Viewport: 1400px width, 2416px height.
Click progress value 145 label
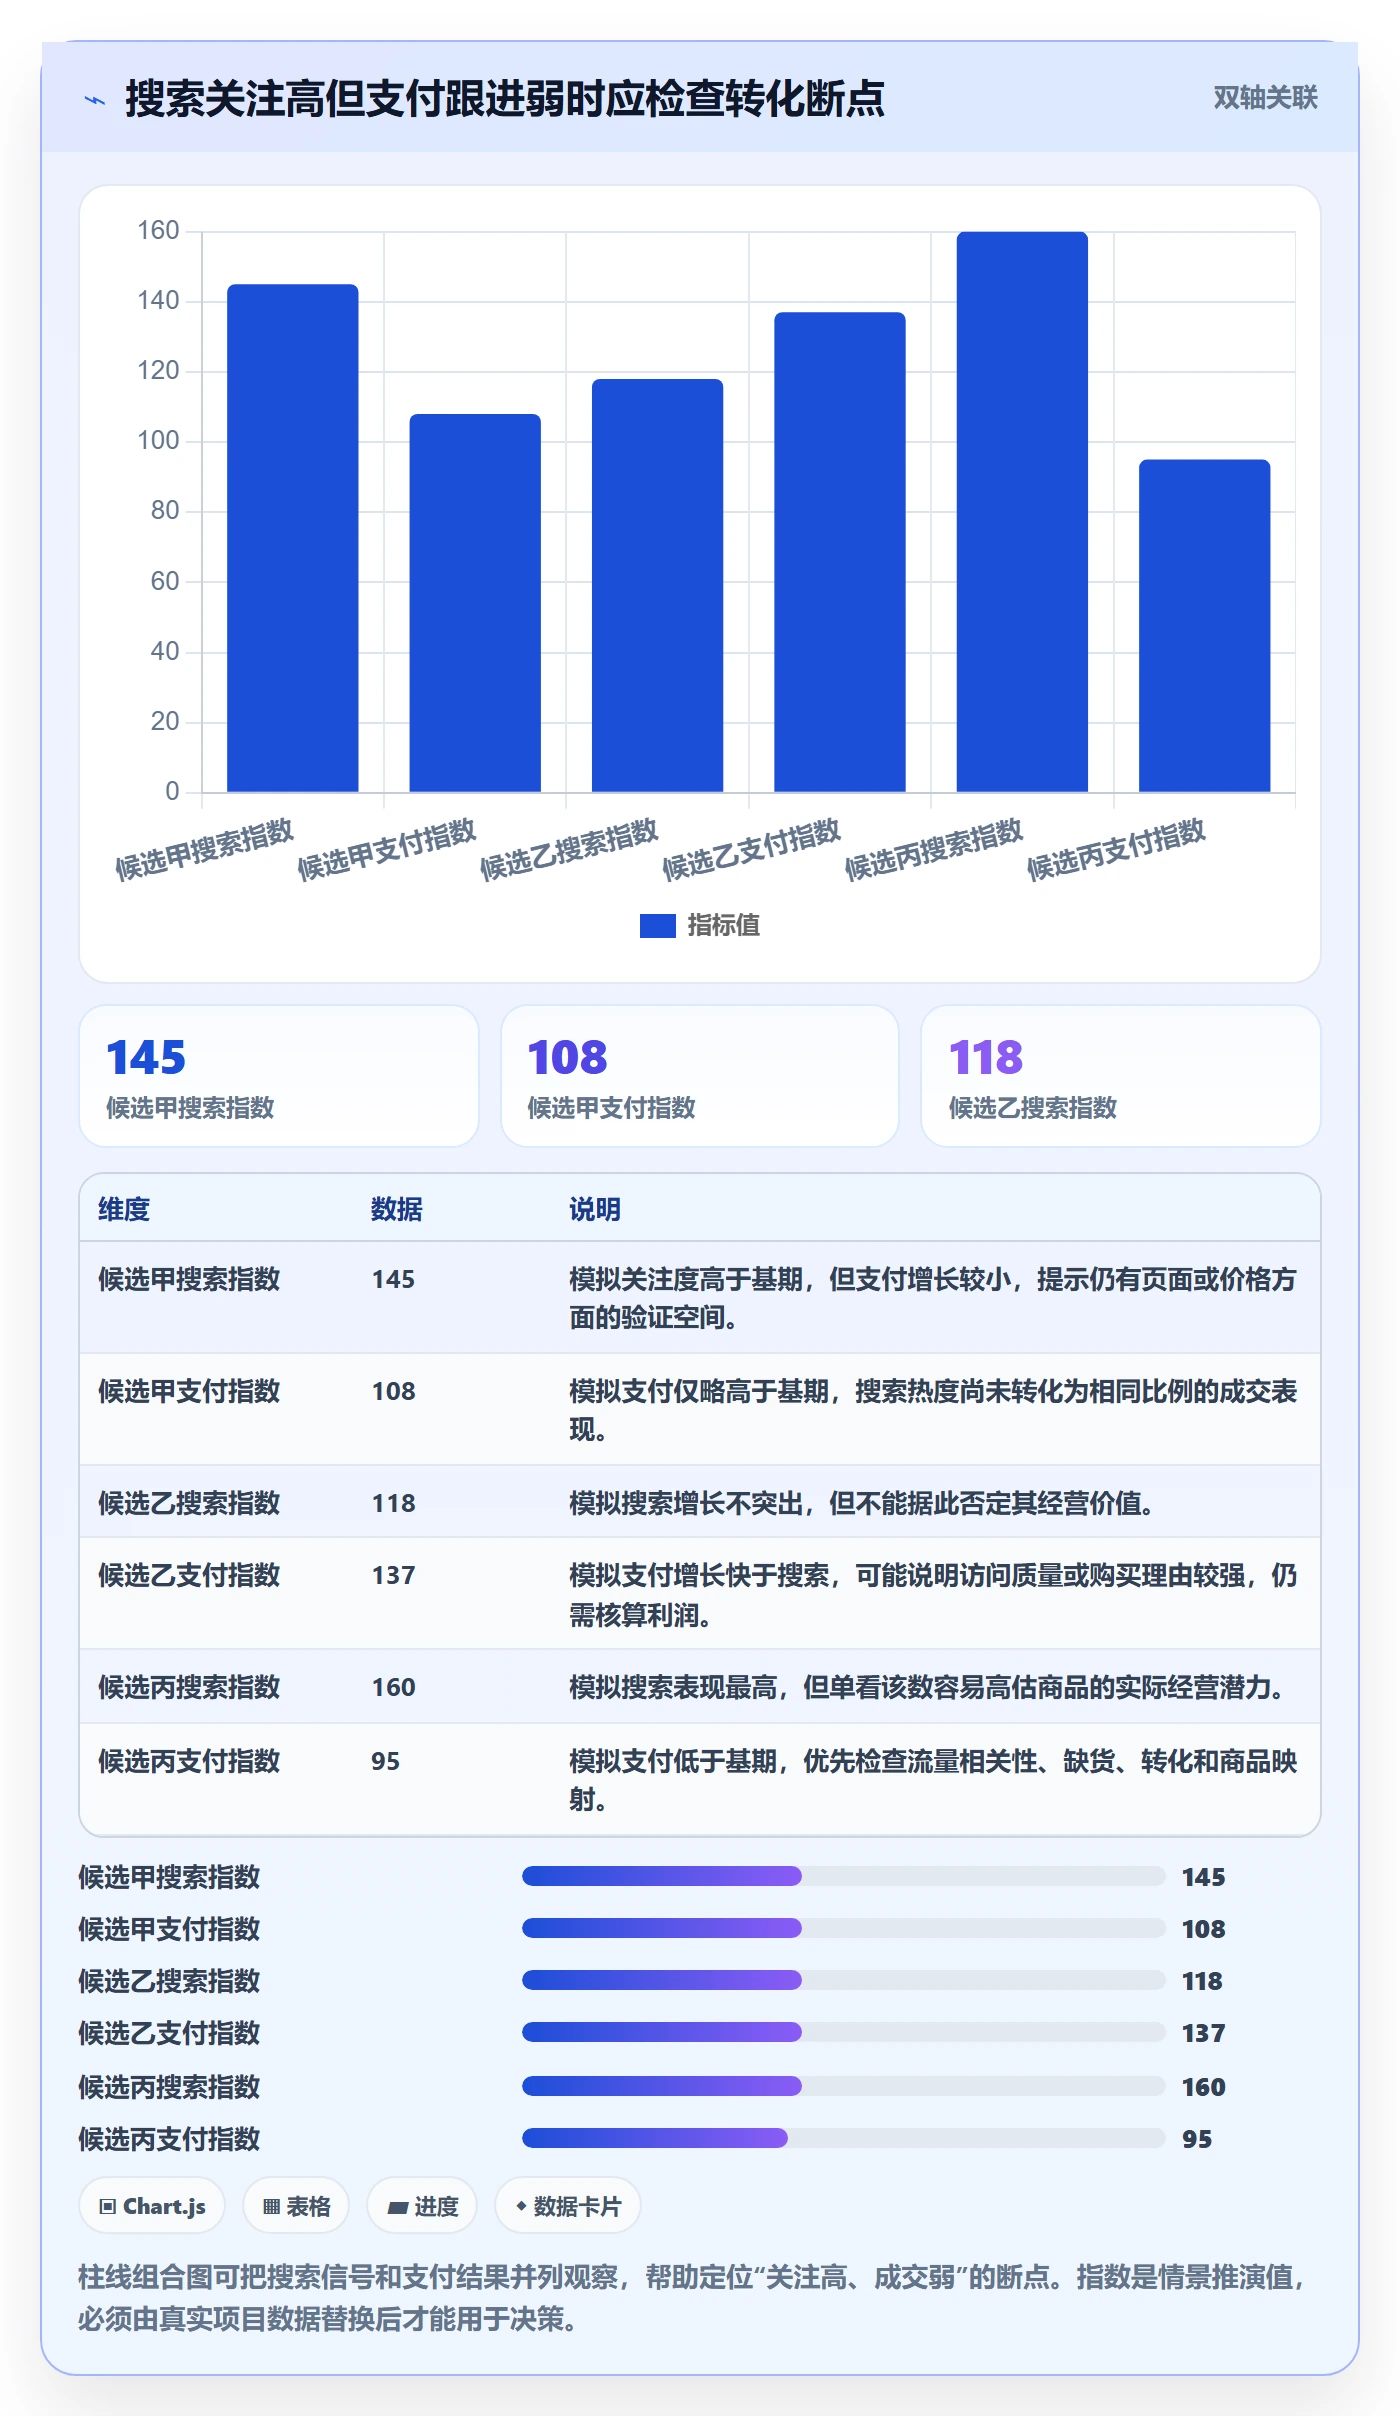tap(1203, 1877)
